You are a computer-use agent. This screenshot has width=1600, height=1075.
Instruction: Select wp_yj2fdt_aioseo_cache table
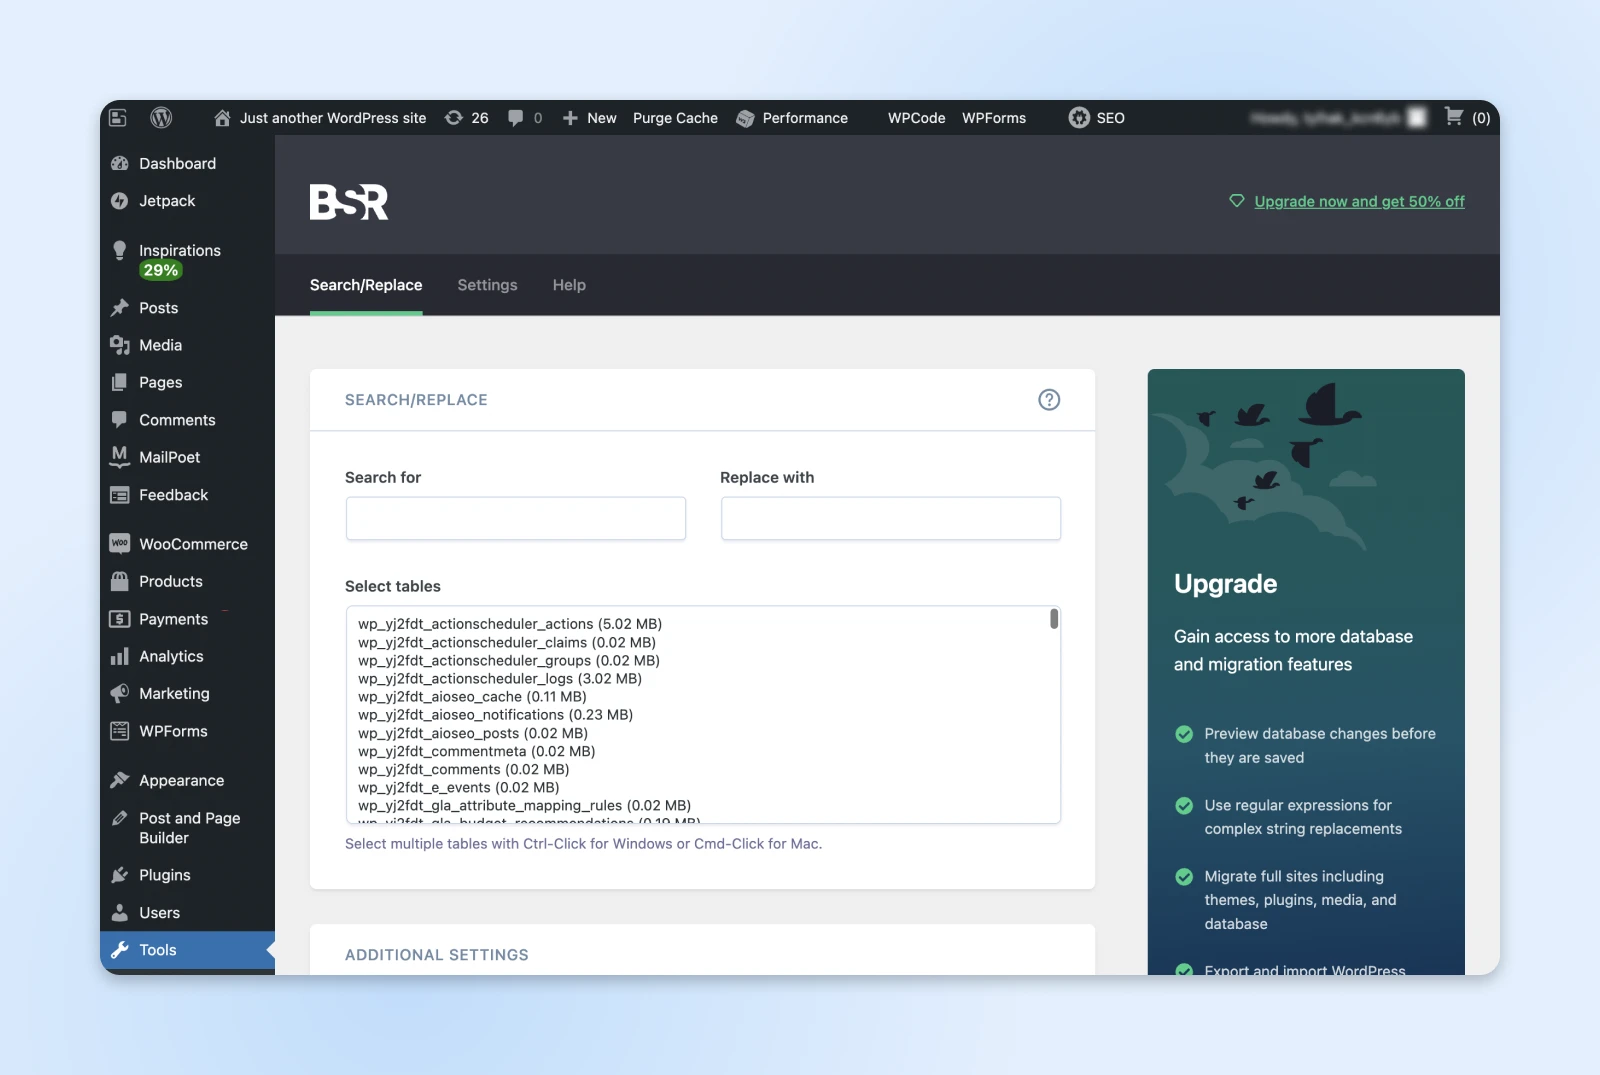coord(472,696)
